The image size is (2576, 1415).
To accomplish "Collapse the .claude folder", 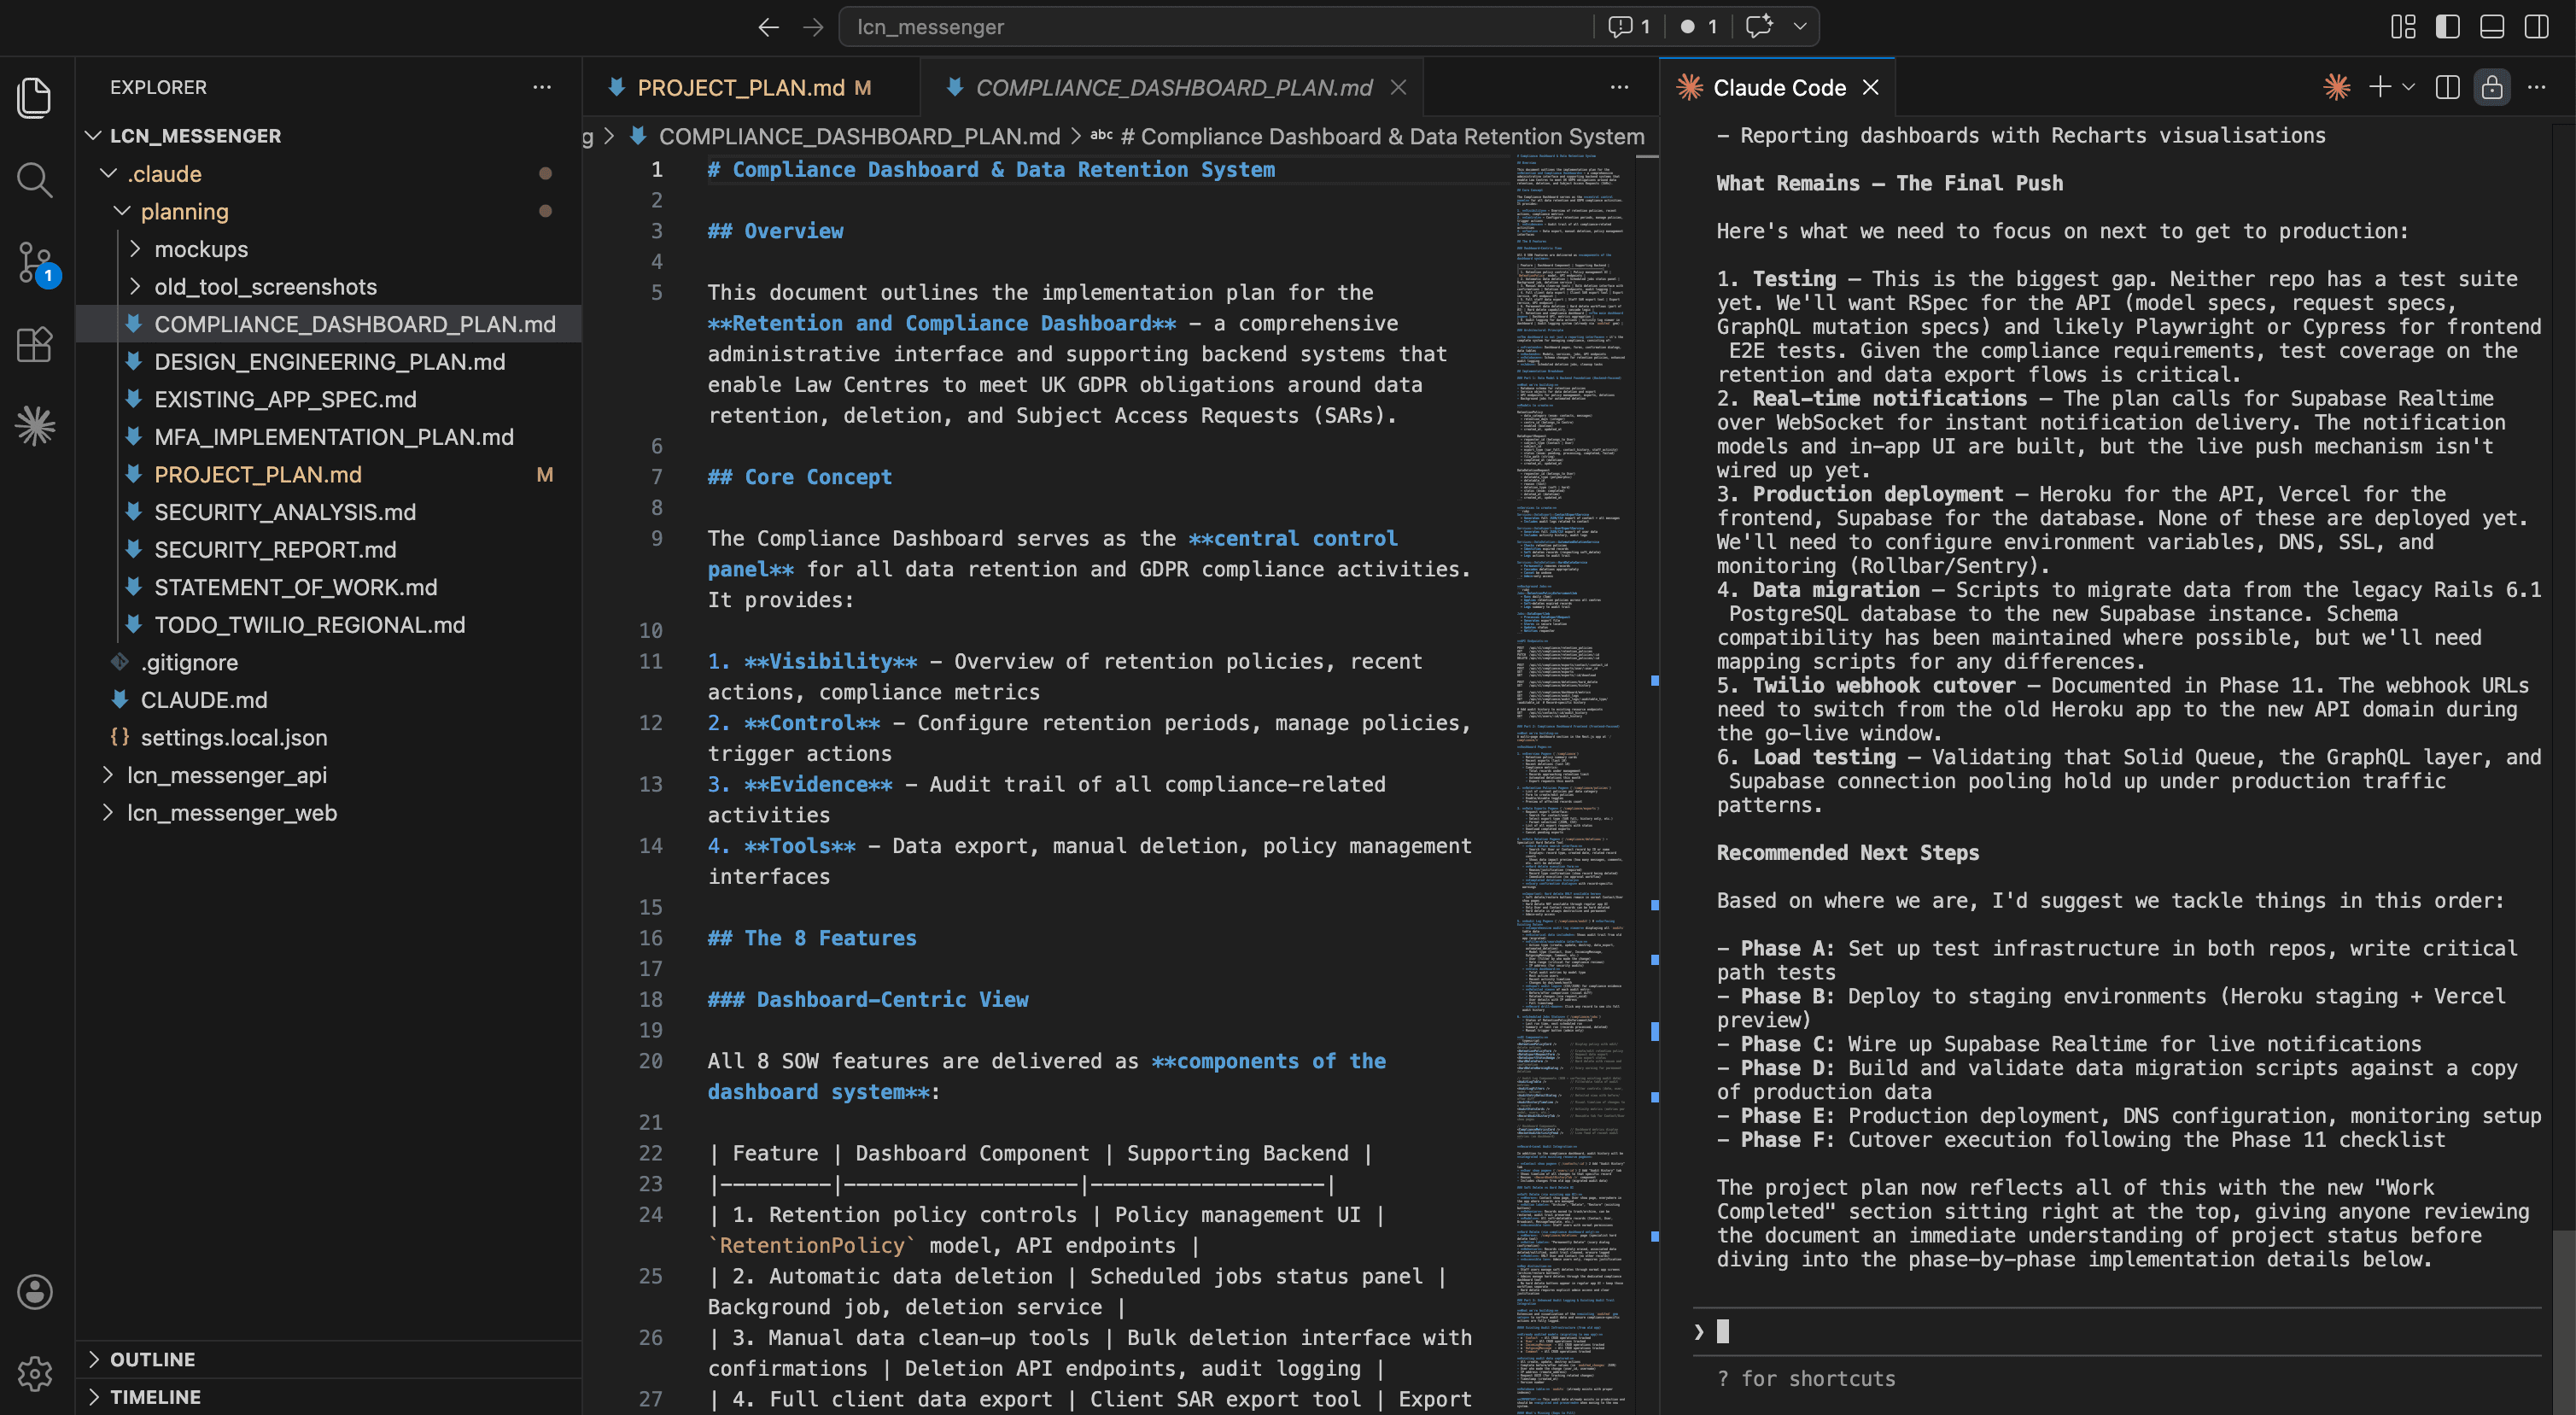I will pyautogui.click(x=108, y=173).
